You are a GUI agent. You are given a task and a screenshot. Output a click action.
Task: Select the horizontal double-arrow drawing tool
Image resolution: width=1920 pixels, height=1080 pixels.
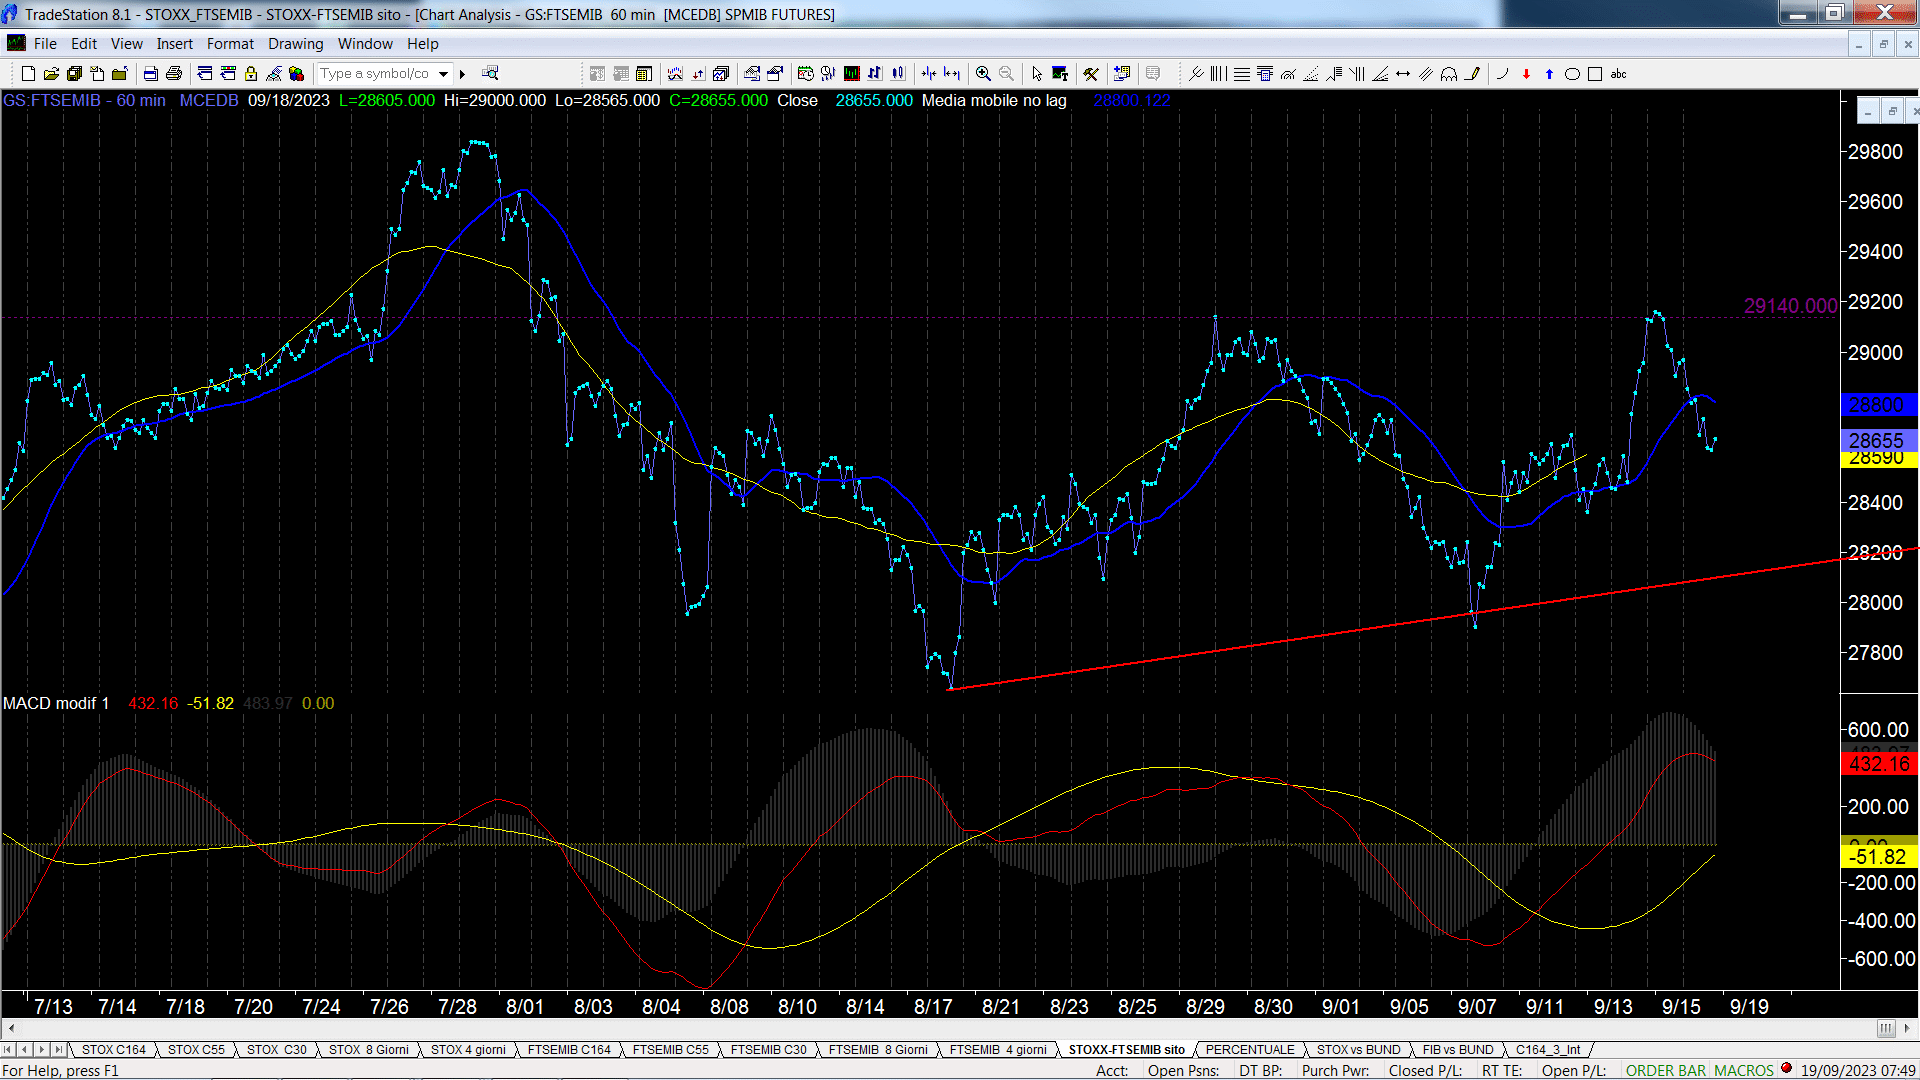pos(1403,74)
